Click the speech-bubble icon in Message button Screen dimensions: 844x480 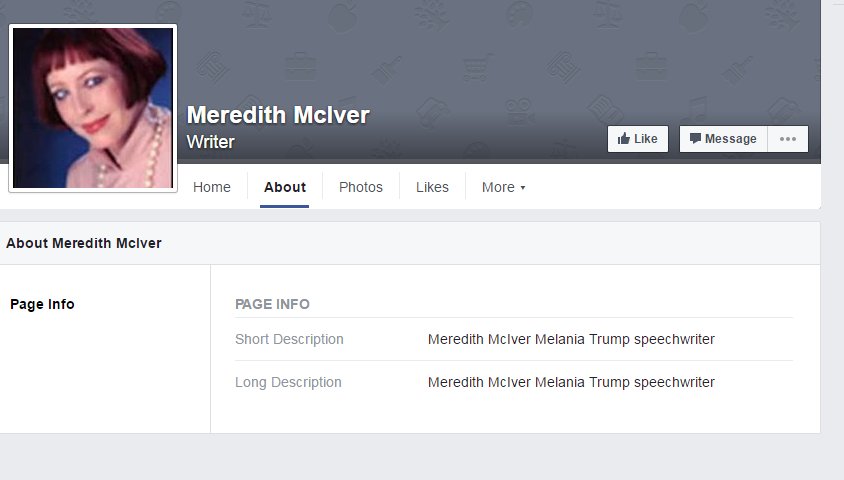coord(695,138)
